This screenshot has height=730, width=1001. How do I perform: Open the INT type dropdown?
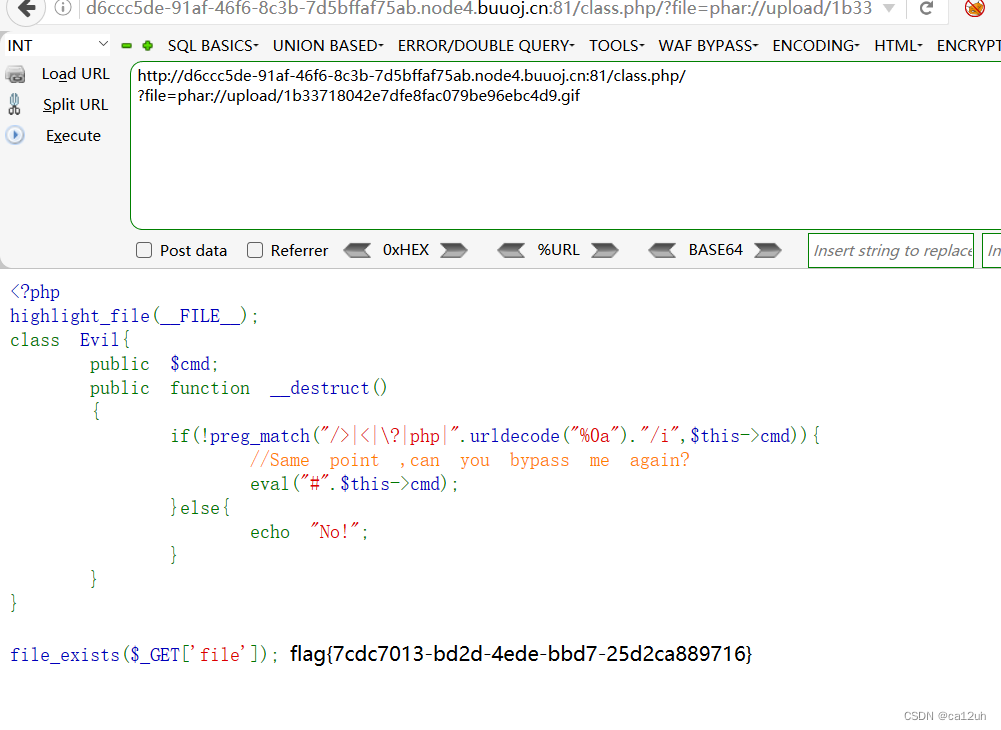57,45
